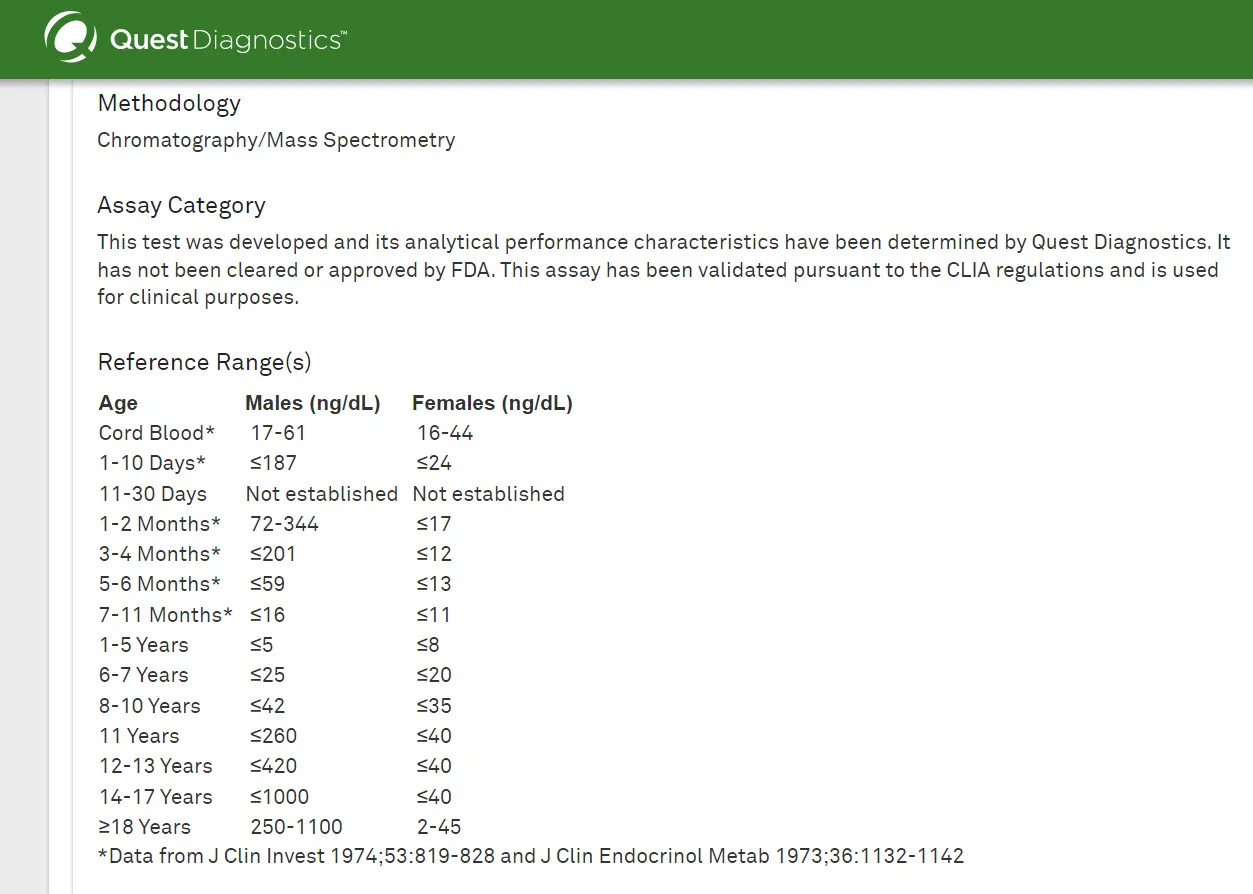Click male 'Not established' cell
The image size is (1253, 894).
[x=321, y=494]
